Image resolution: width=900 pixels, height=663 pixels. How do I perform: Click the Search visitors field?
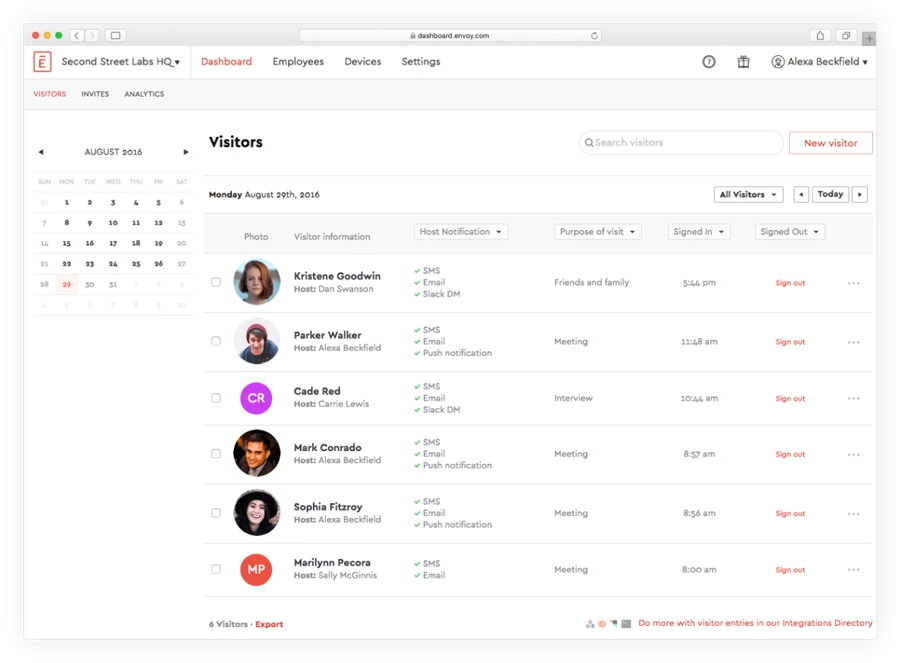[x=681, y=143]
